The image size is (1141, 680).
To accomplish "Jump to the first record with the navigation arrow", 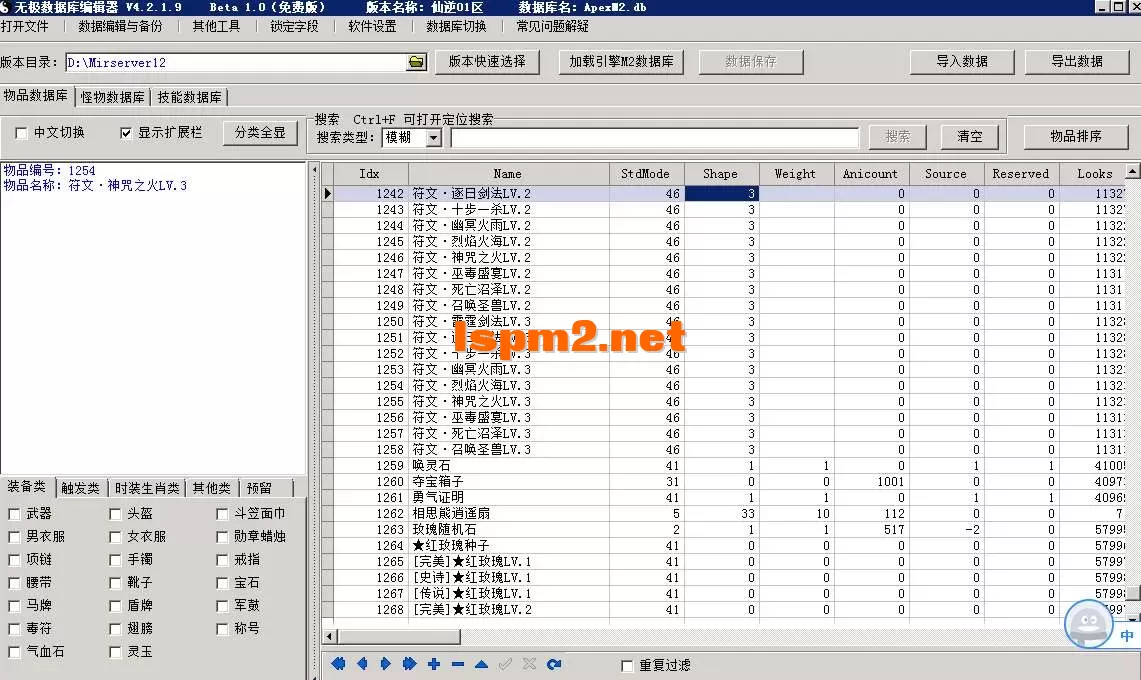I will [338, 663].
